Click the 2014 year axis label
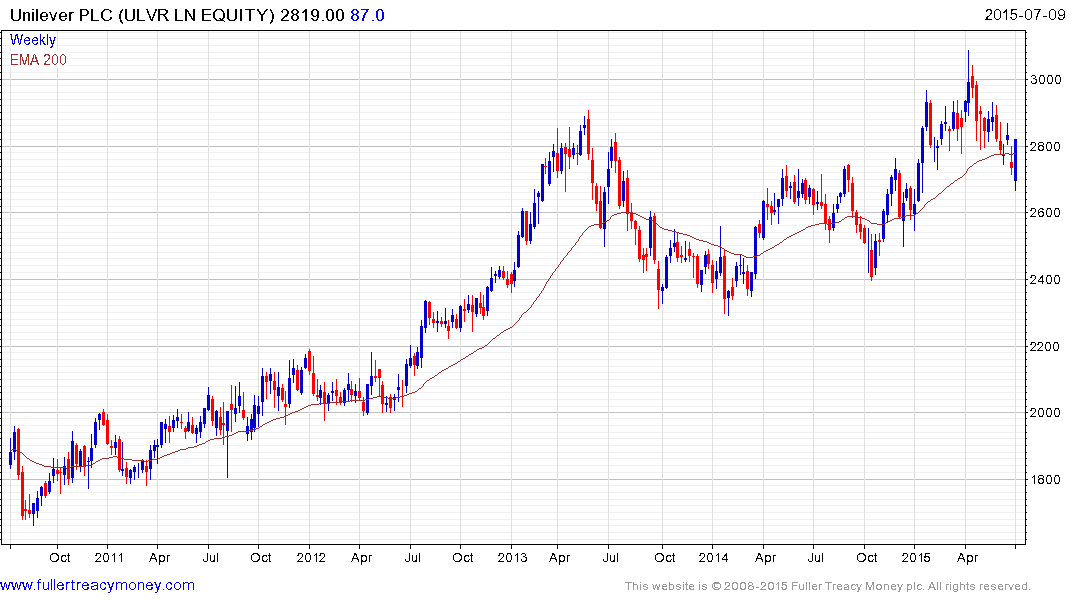 pyautogui.click(x=713, y=557)
